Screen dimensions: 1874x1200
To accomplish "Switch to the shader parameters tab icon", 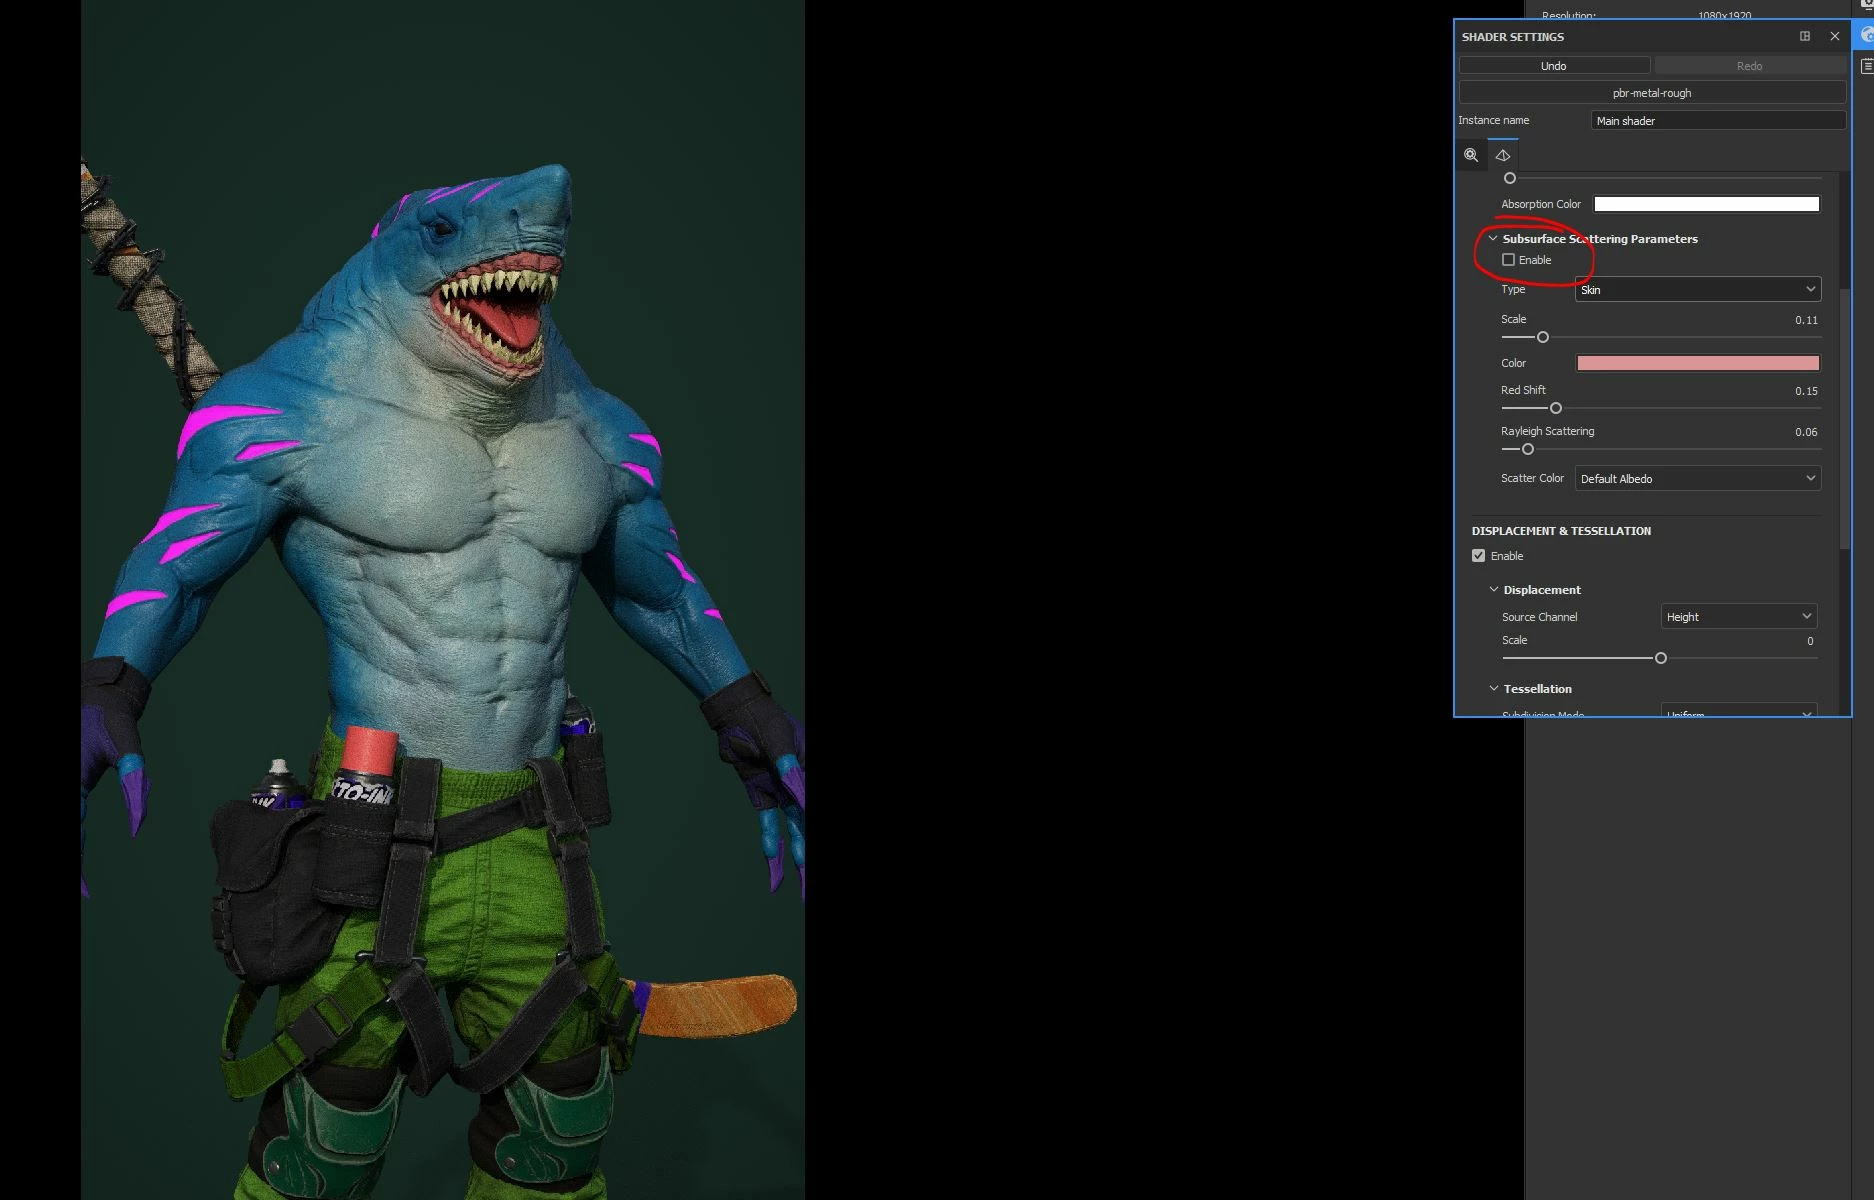I will (1502, 155).
